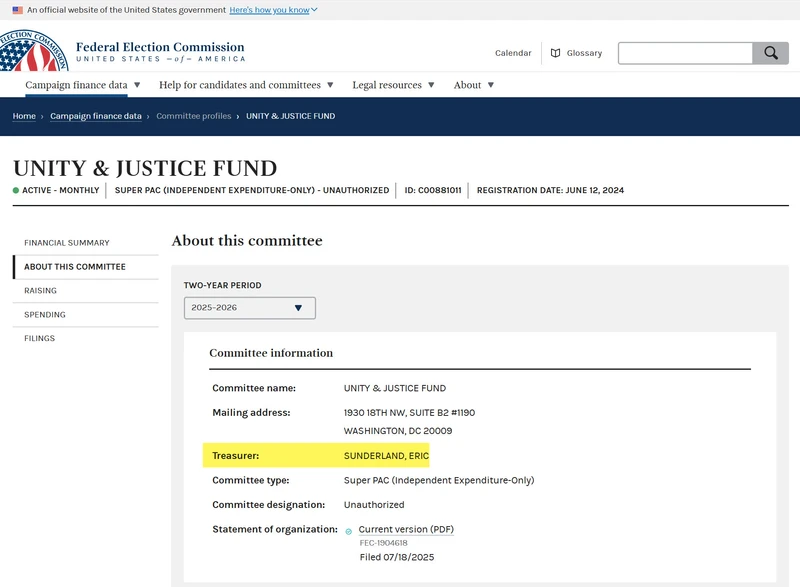This screenshot has width=800, height=587.
Task: Click Committee profiles breadcrumb
Action: (194, 116)
